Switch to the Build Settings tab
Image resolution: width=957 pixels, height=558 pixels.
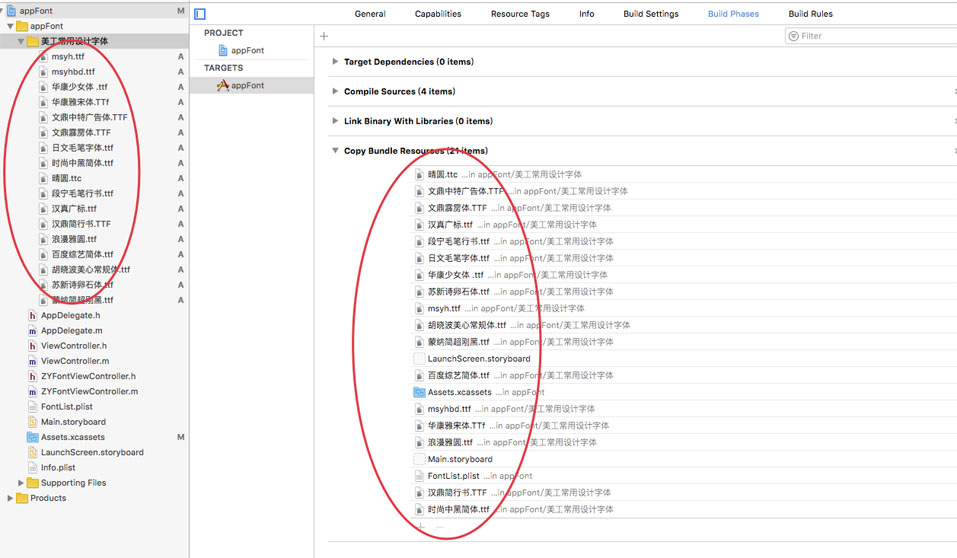[650, 14]
